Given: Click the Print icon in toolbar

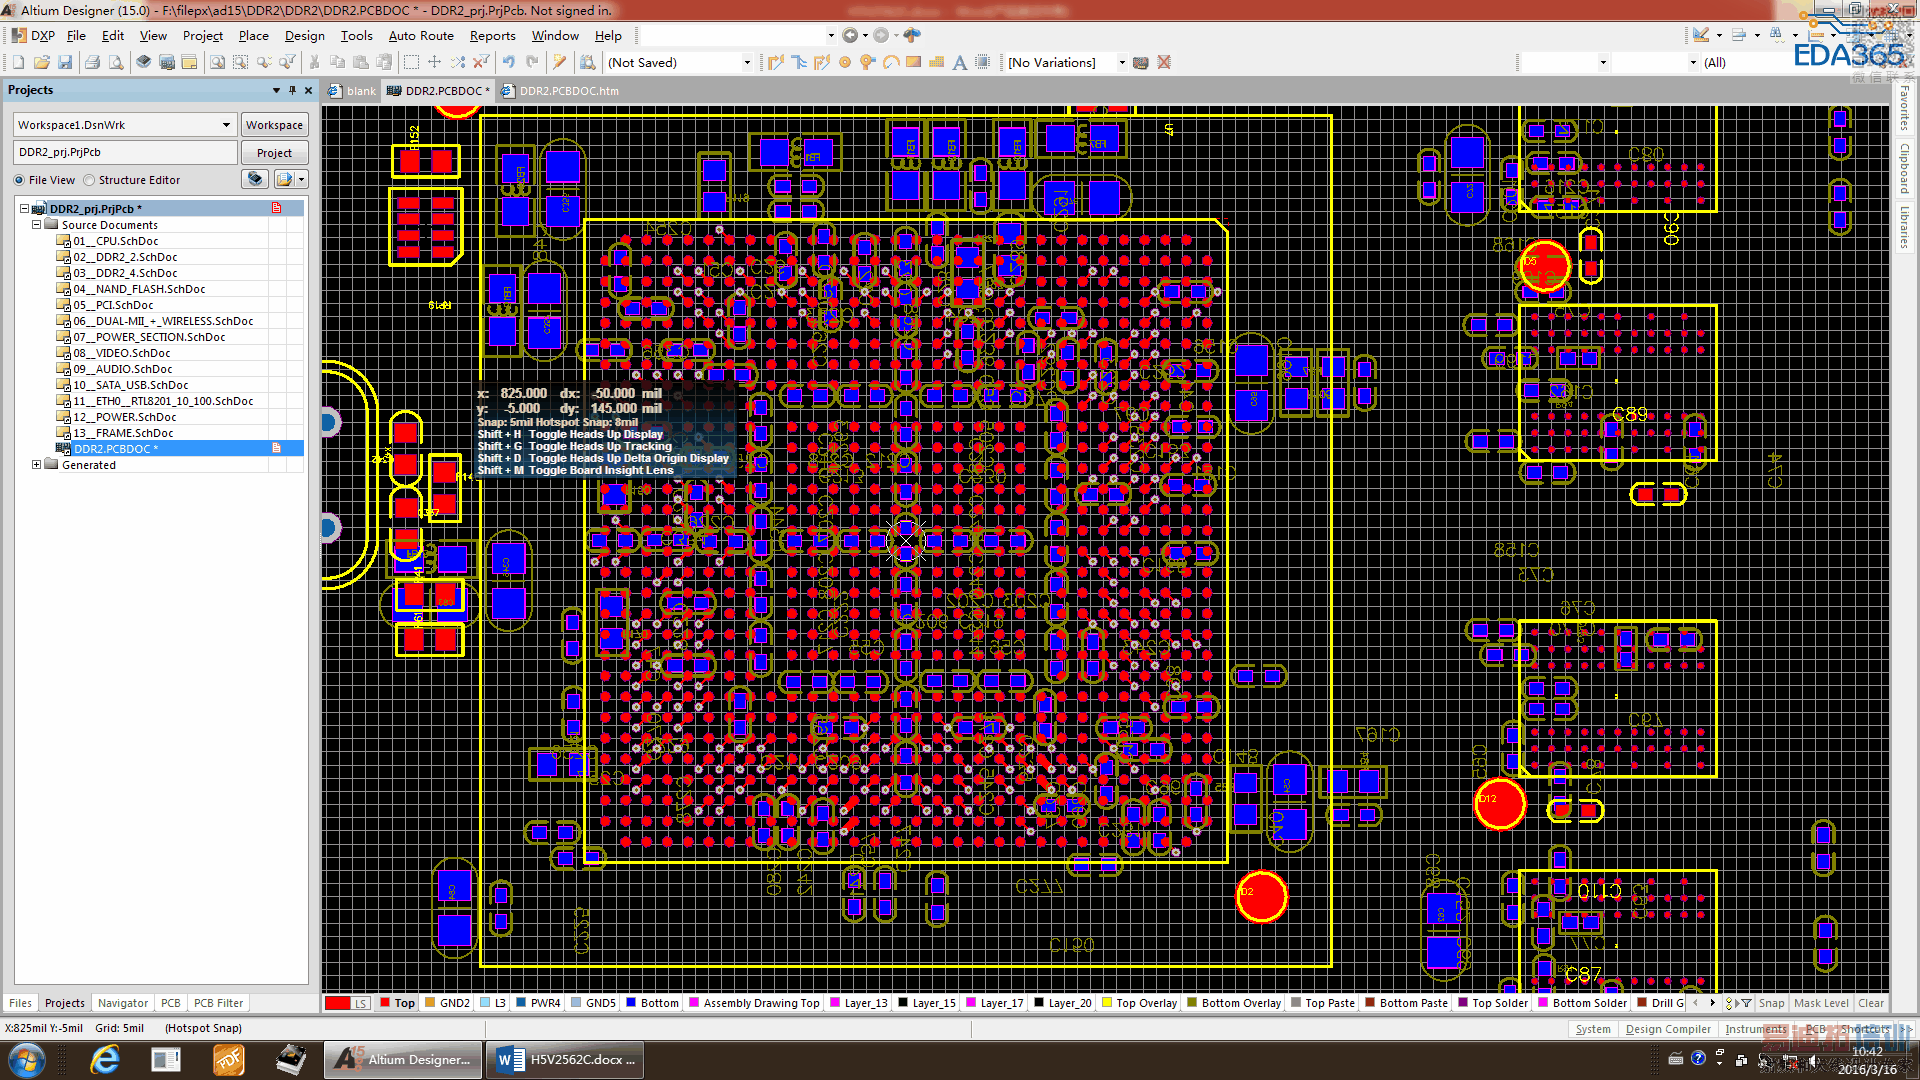Looking at the screenshot, I should pyautogui.click(x=92, y=62).
